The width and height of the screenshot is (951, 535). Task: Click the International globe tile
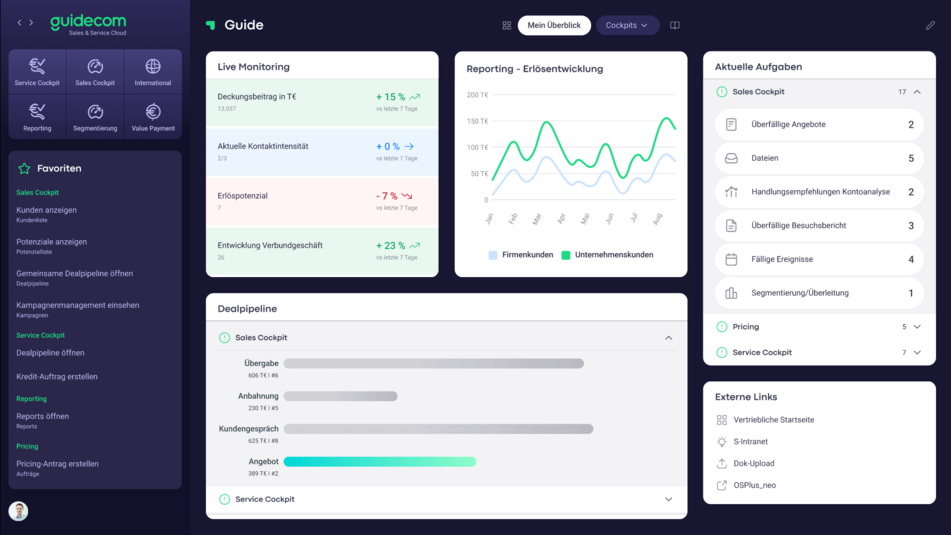tap(153, 72)
